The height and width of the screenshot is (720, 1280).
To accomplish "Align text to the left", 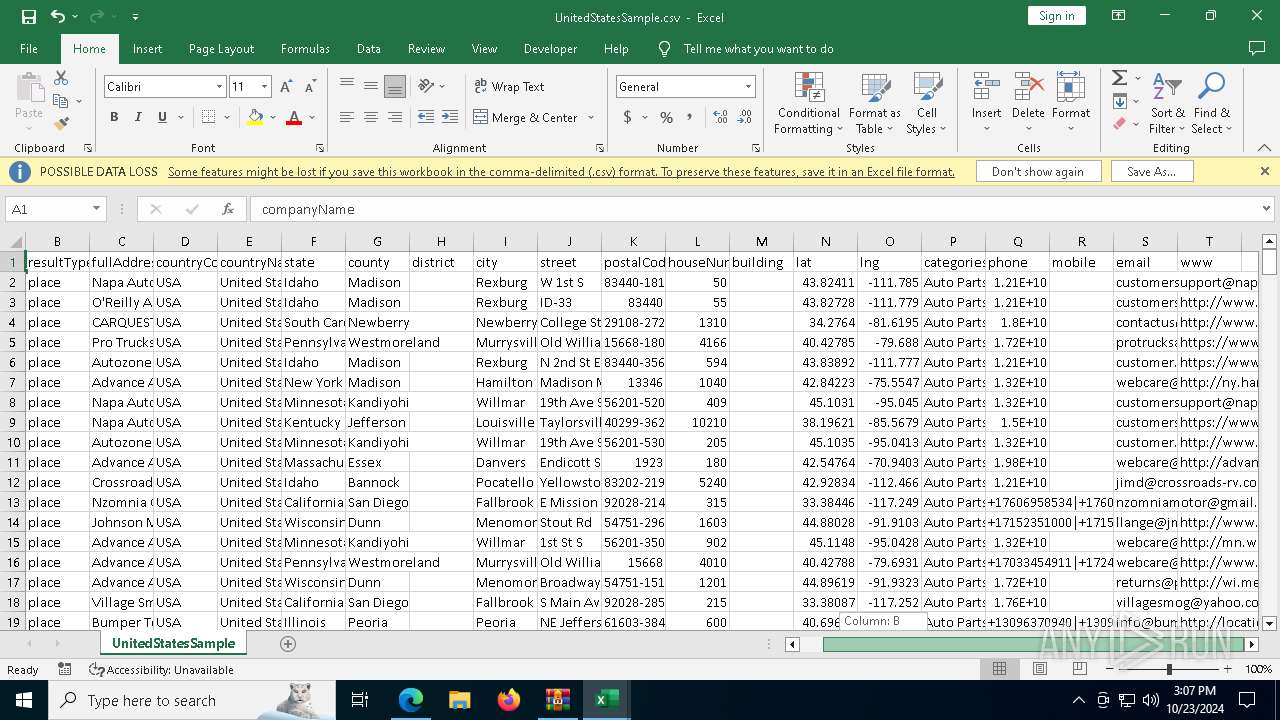I will 346,117.
